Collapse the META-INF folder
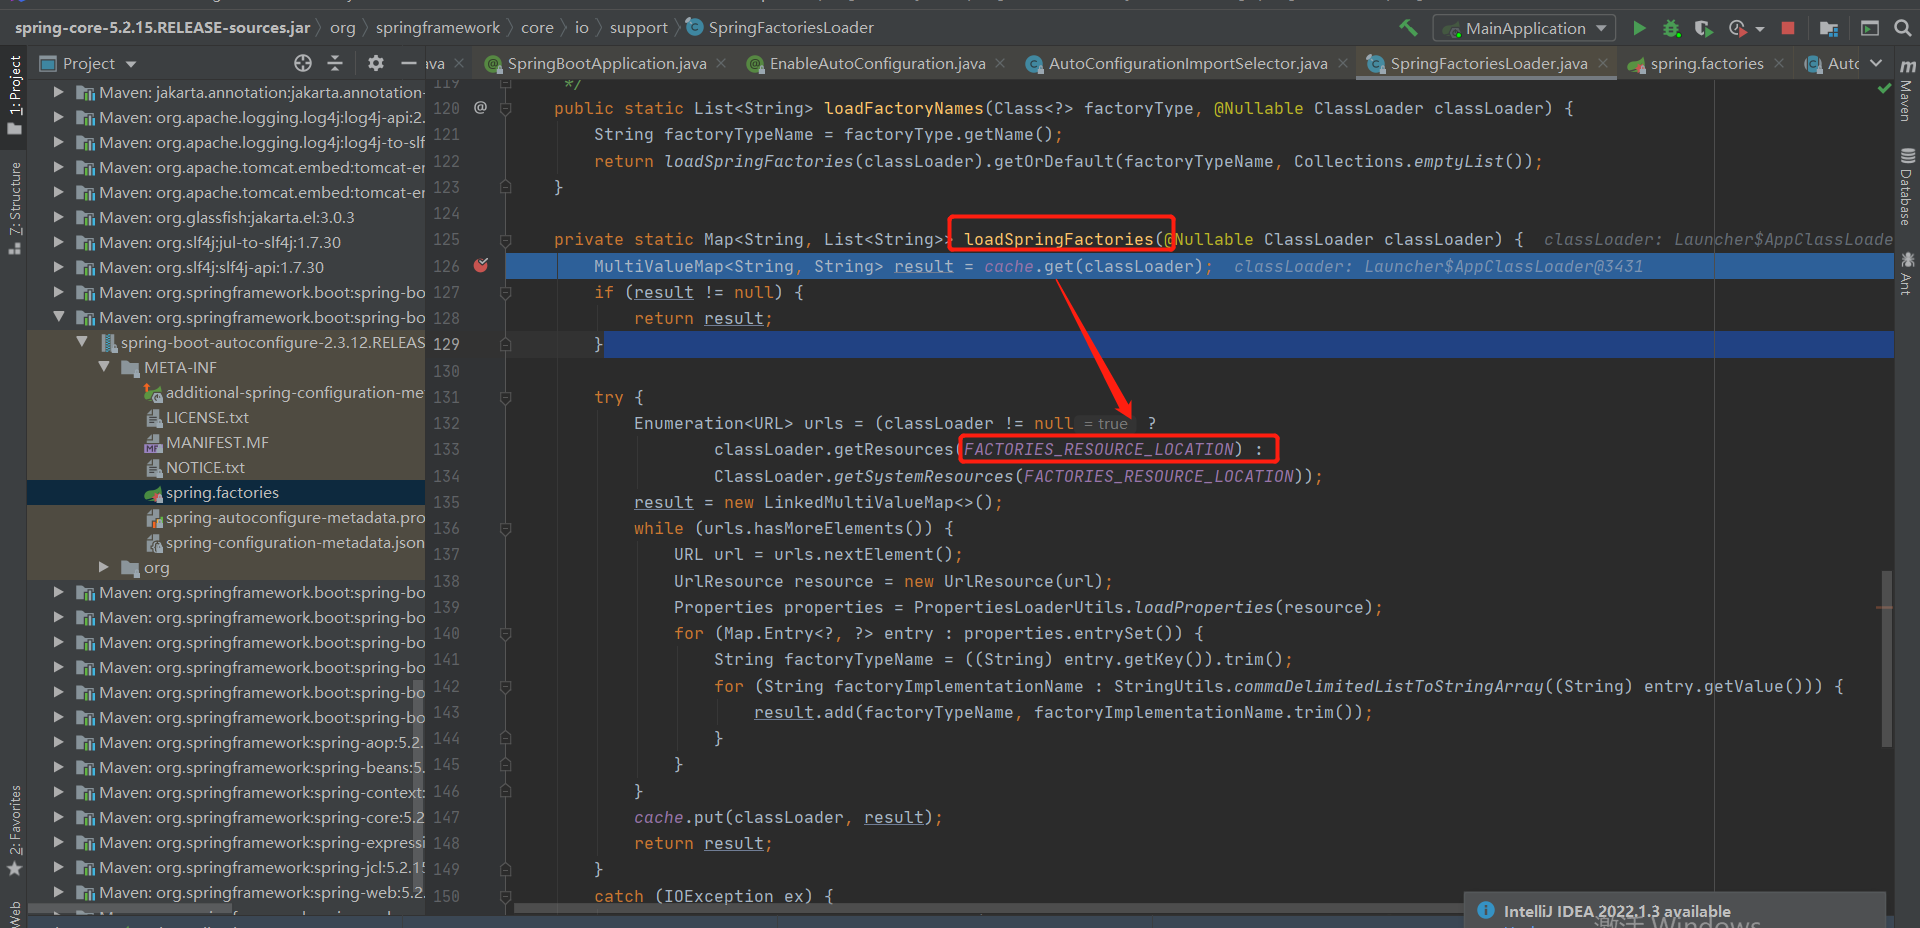 tap(104, 367)
